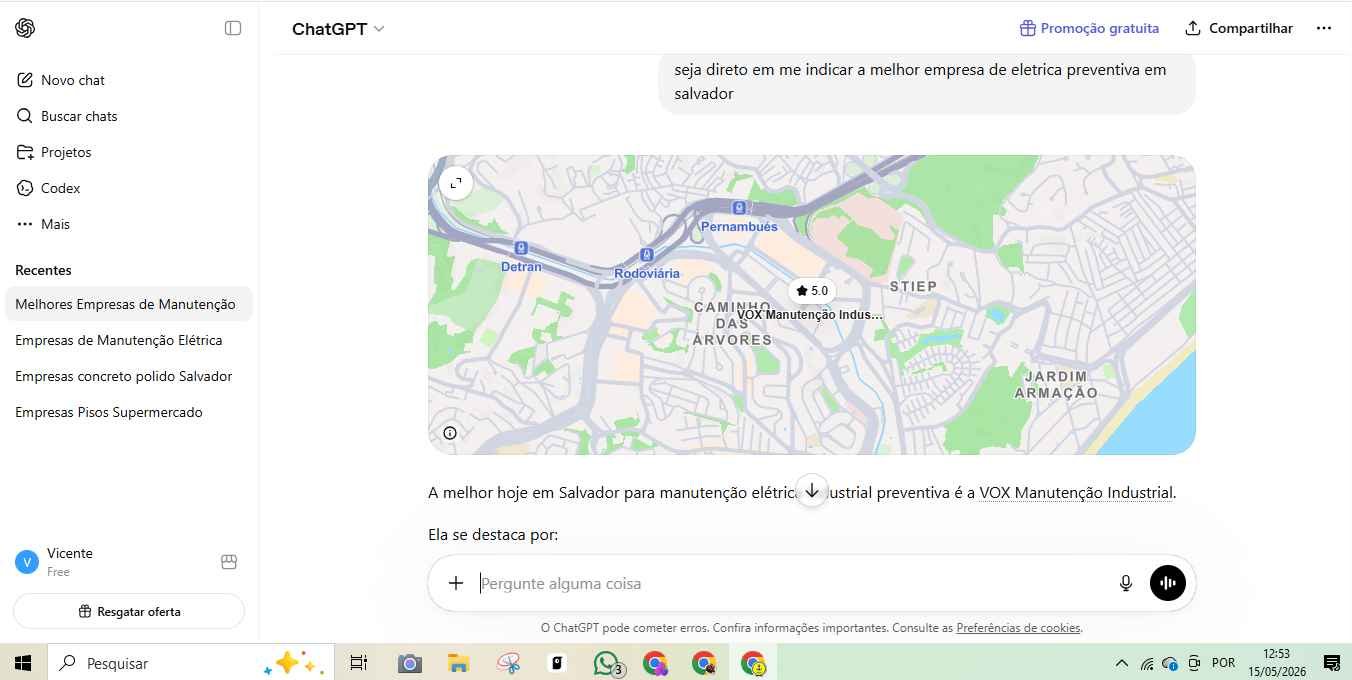The image size is (1352, 680).
Task: Click the Compartilhar button
Action: point(1239,28)
